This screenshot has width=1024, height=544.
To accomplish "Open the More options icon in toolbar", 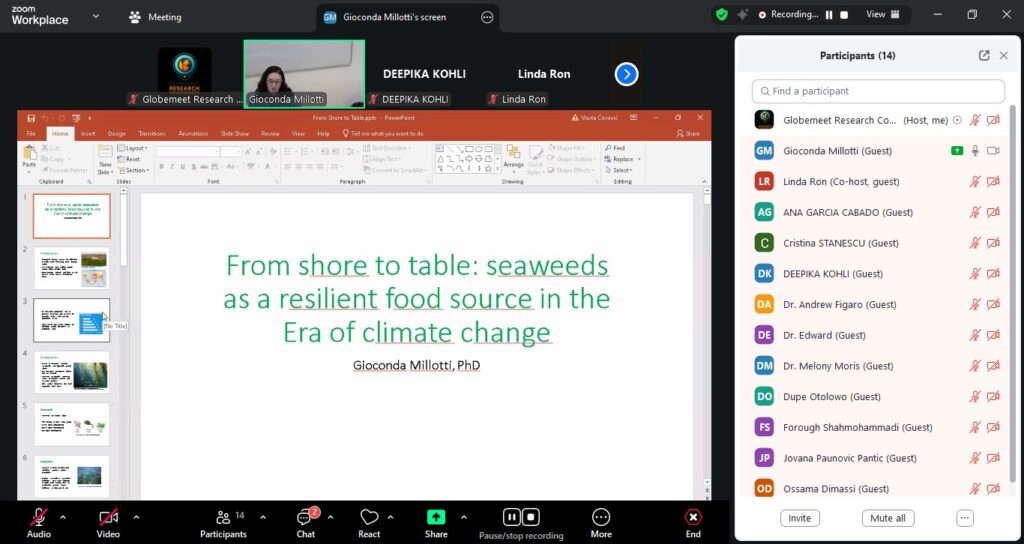I will (x=601, y=517).
